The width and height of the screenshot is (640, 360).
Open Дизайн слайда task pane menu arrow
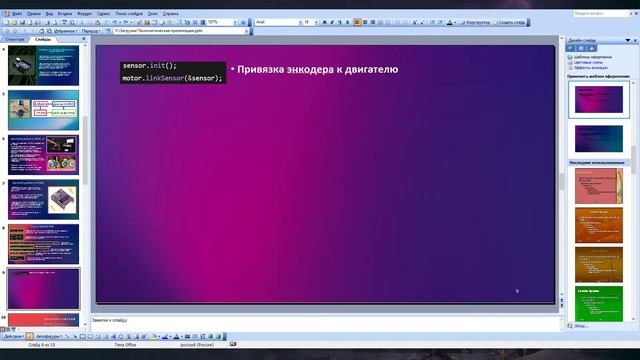tap(628, 40)
